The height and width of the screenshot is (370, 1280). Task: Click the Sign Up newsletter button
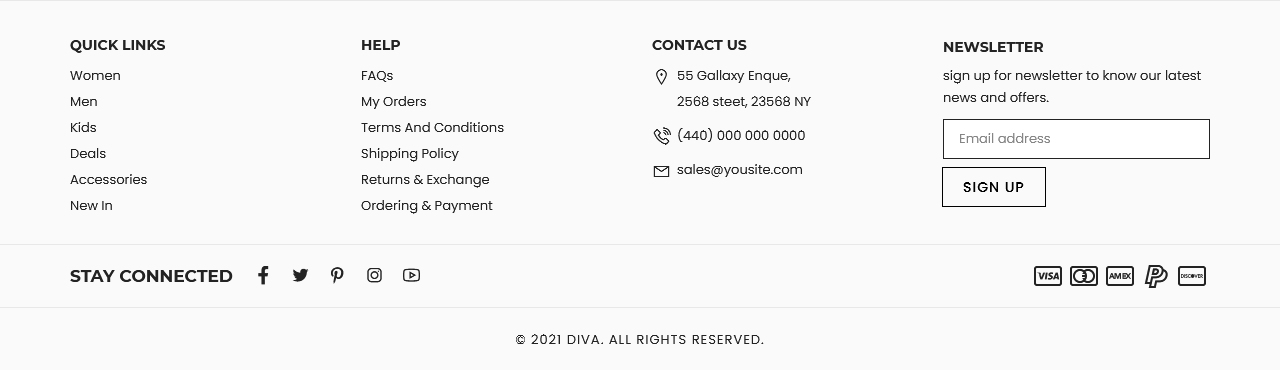(x=994, y=187)
